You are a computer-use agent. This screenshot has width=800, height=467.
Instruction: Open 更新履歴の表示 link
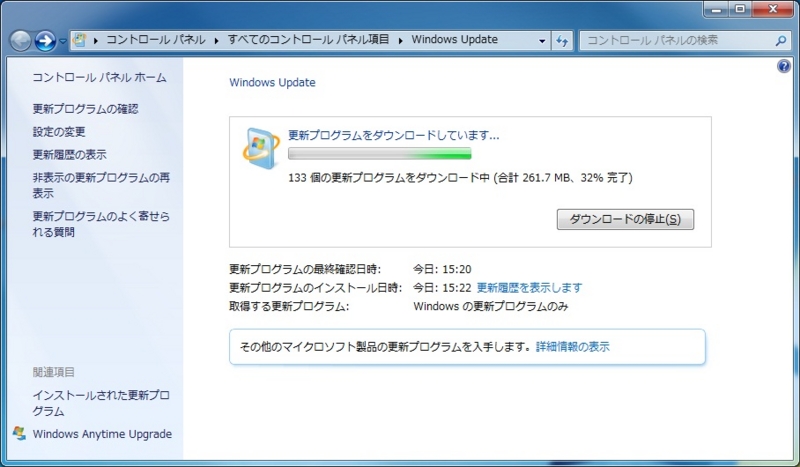point(70,154)
